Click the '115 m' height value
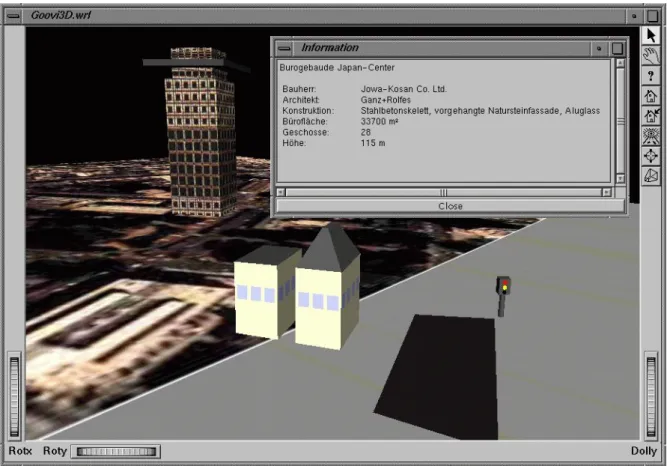Screen dimensions: 667x466 (x=373, y=143)
